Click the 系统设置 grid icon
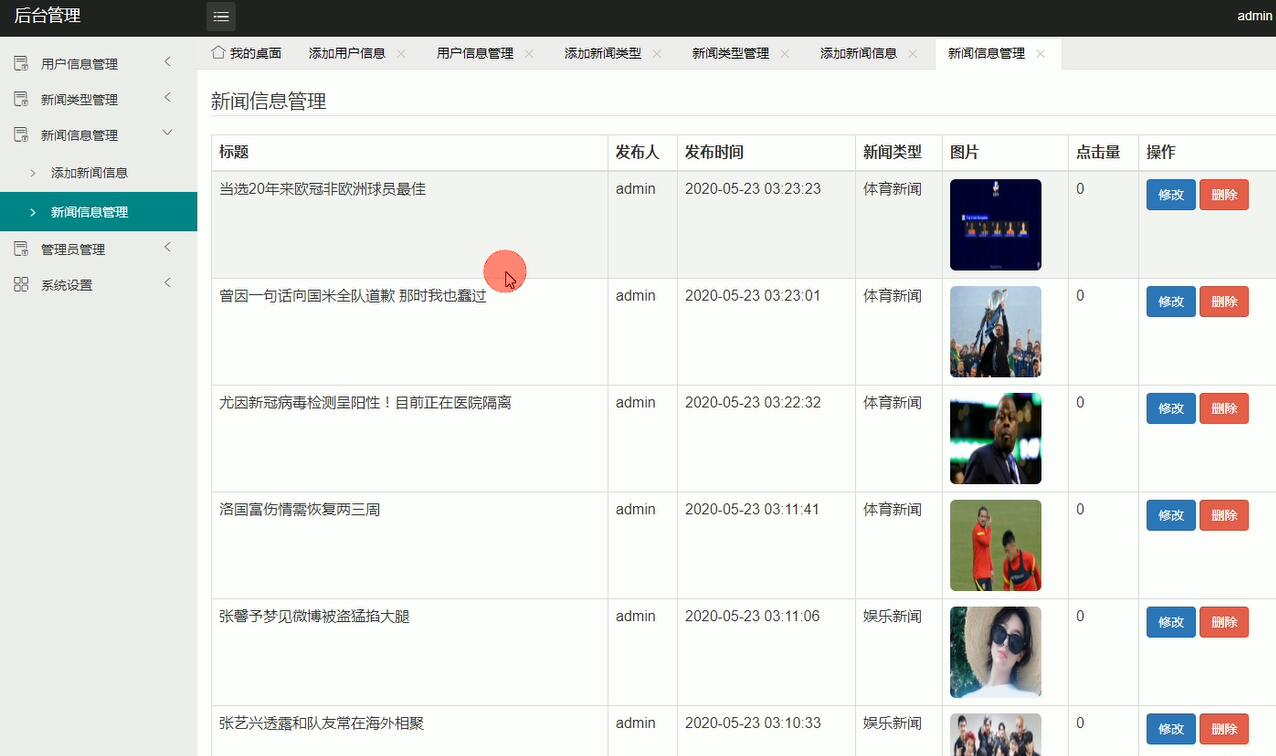 [x=21, y=285]
